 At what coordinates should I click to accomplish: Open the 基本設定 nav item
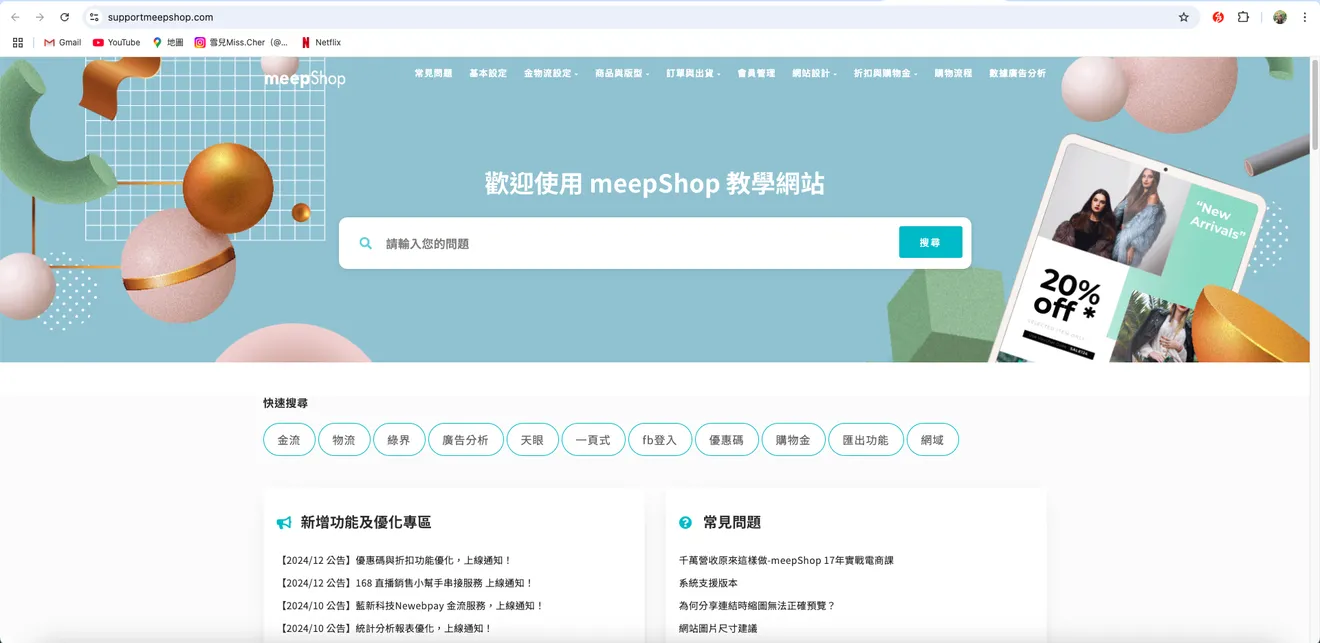coord(488,73)
